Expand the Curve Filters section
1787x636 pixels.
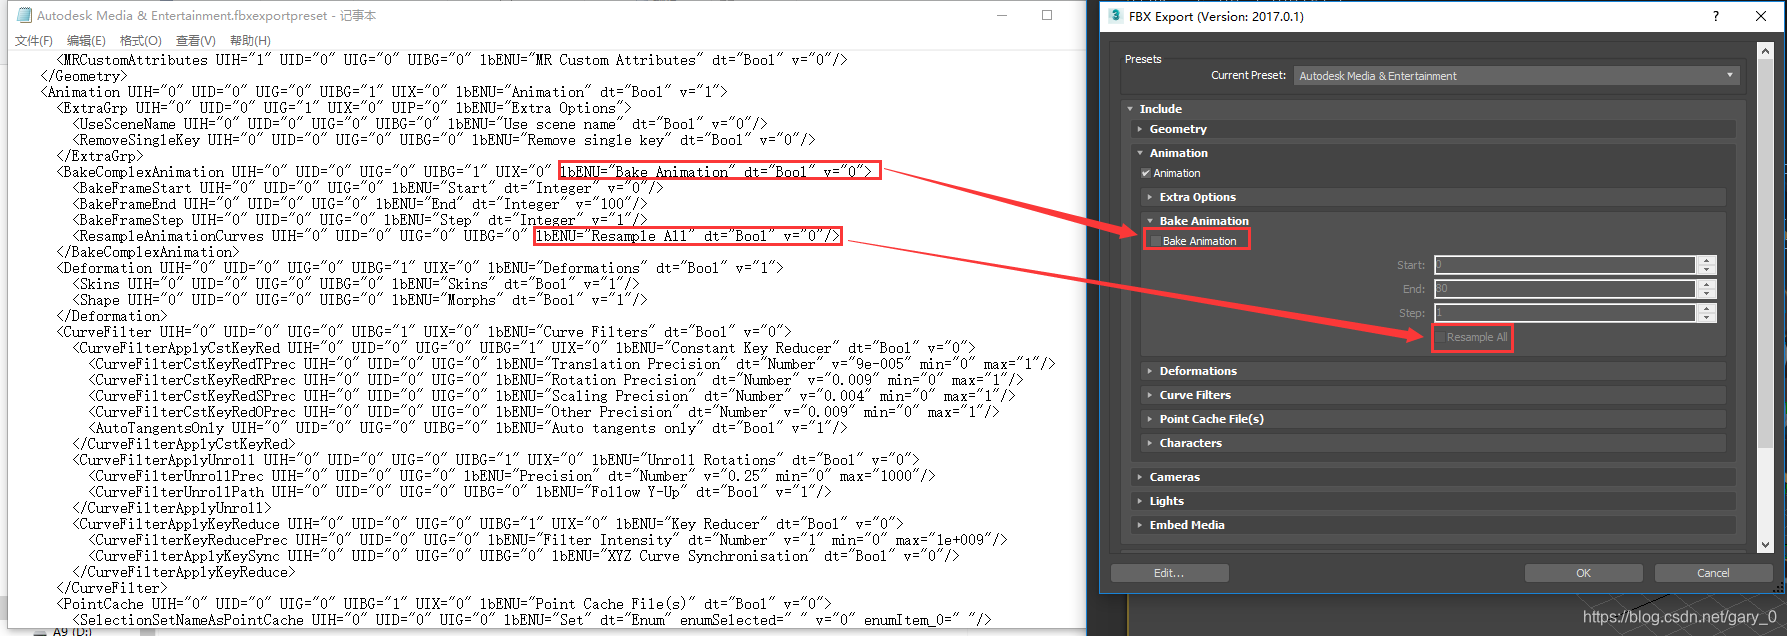[x=1150, y=395]
